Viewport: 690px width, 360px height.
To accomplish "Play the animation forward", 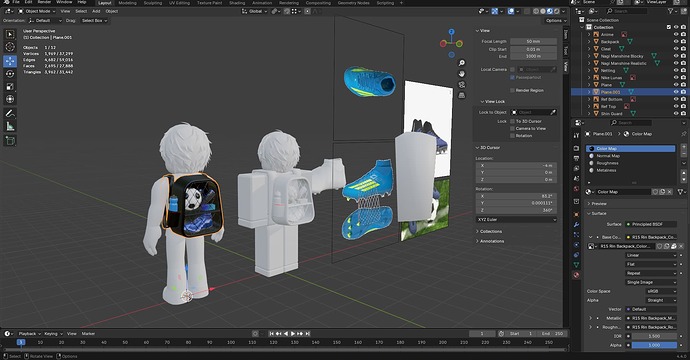I will [x=293, y=334].
